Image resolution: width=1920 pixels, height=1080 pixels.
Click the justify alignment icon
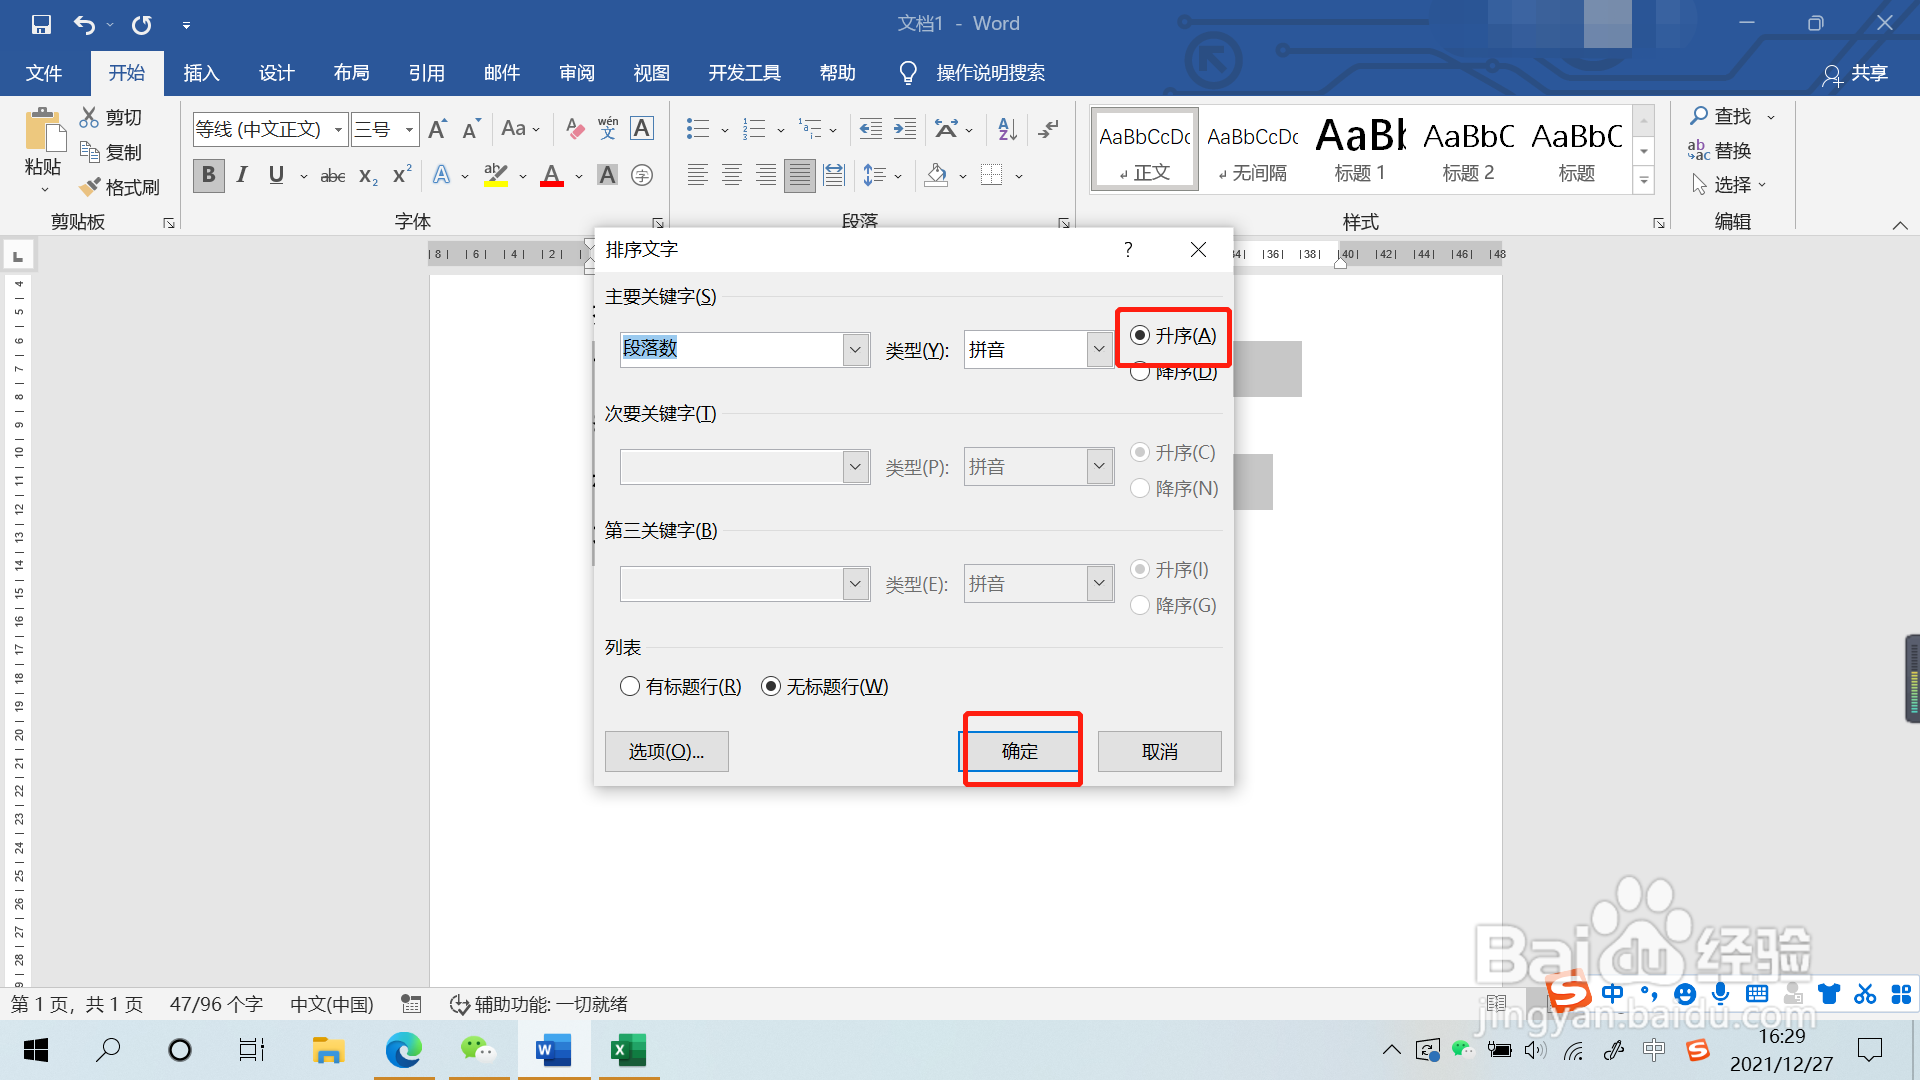click(799, 176)
